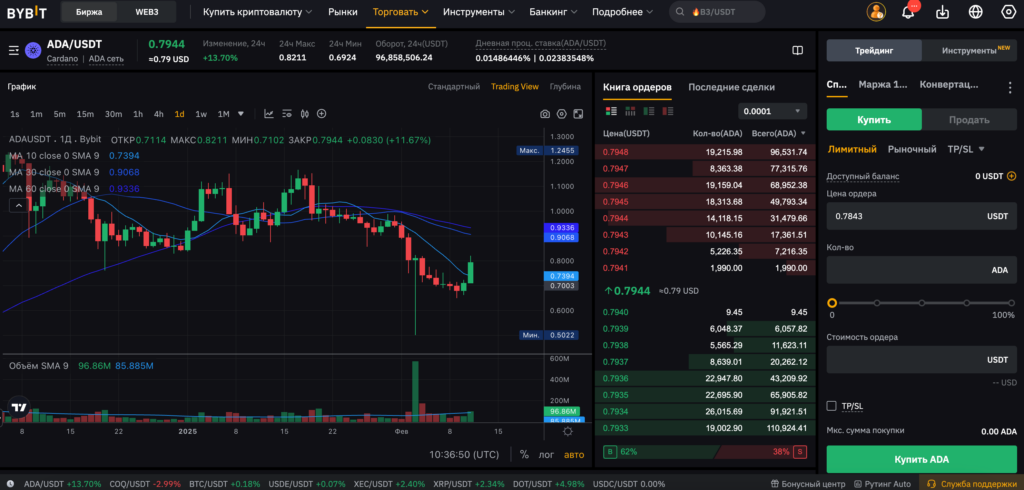
Task: Toggle the лог scale on chart
Action: pos(546,455)
